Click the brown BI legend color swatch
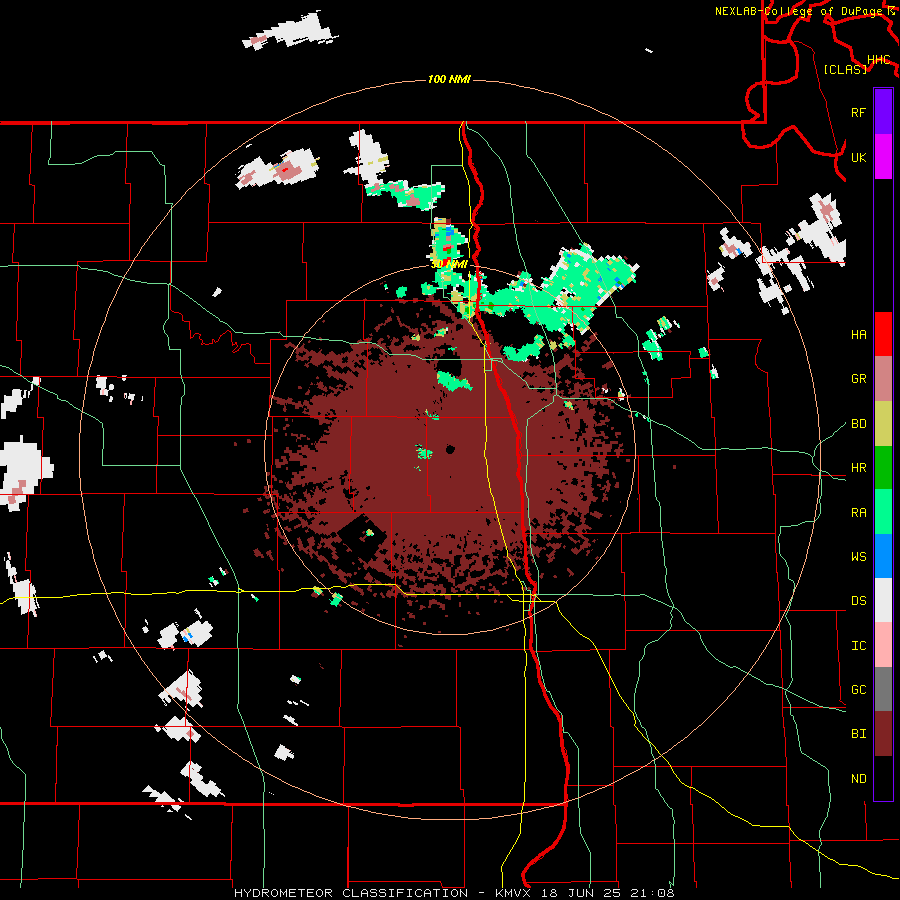Viewport: 900px width, 900px height. tap(883, 734)
